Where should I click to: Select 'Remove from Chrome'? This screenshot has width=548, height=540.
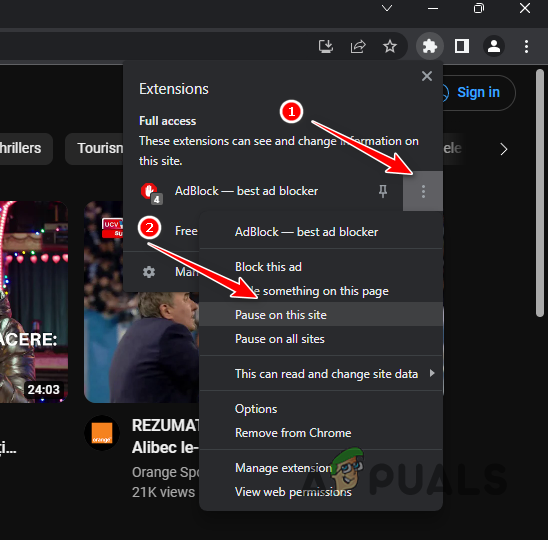pyautogui.click(x=321, y=433)
